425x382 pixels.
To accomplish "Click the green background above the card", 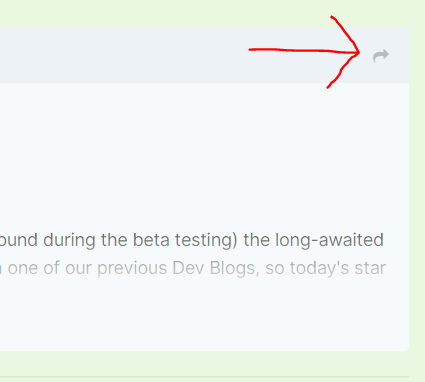I will pyautogui.click(x=167, y=13).
